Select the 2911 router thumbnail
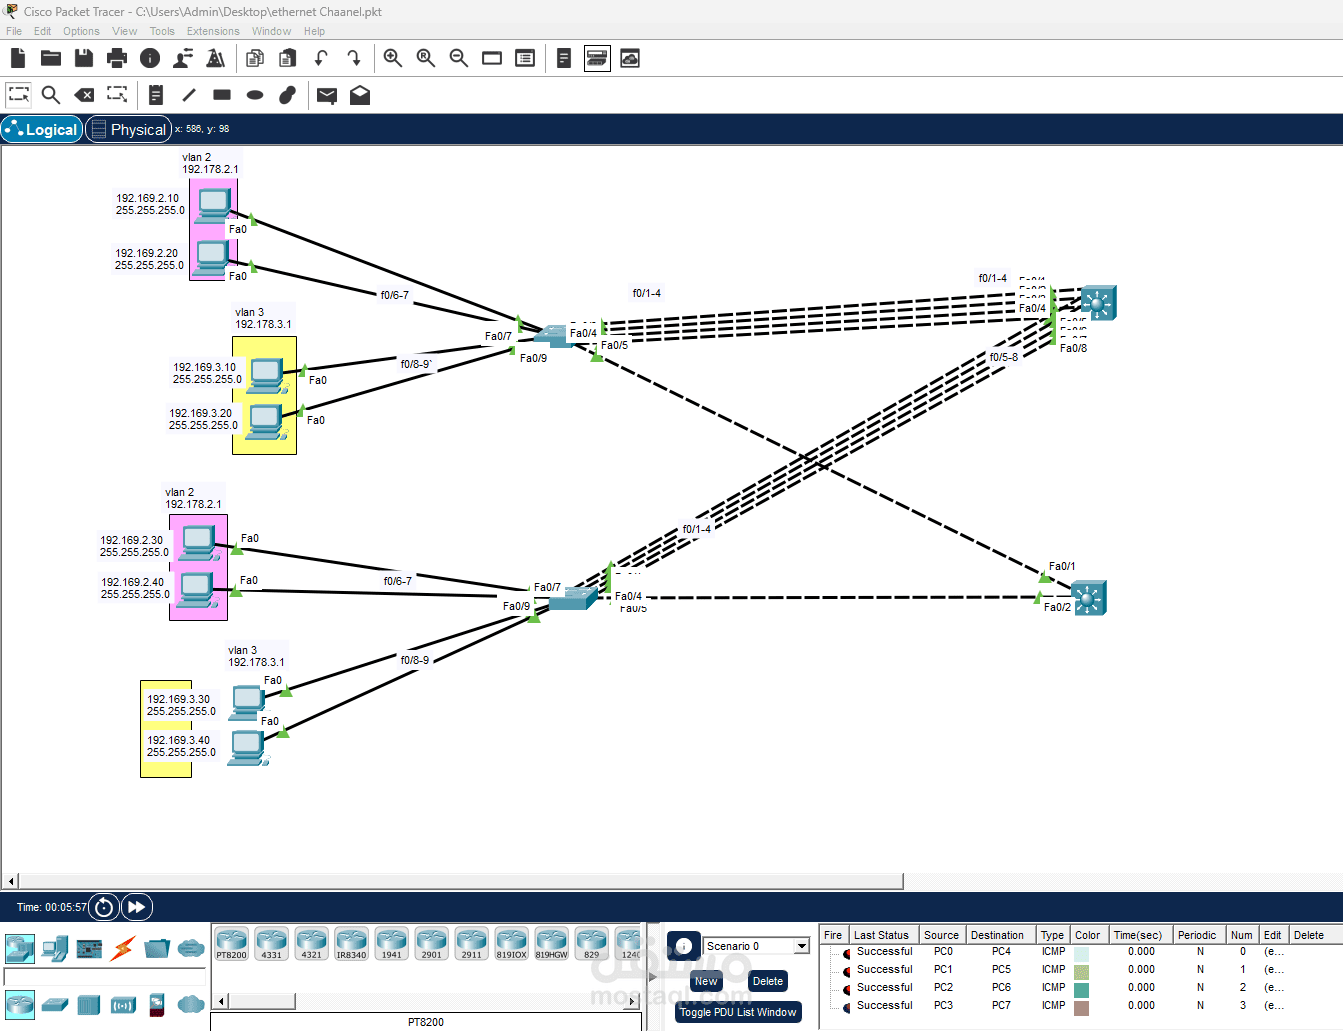Image resolution: width=1343 pixels, height=1031 pixels. point(471,941)
